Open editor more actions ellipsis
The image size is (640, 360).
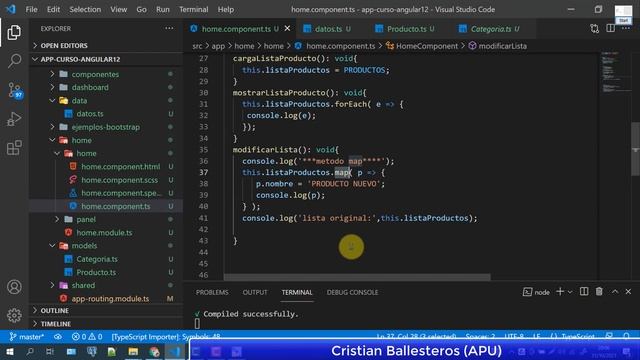pos(626,29)
